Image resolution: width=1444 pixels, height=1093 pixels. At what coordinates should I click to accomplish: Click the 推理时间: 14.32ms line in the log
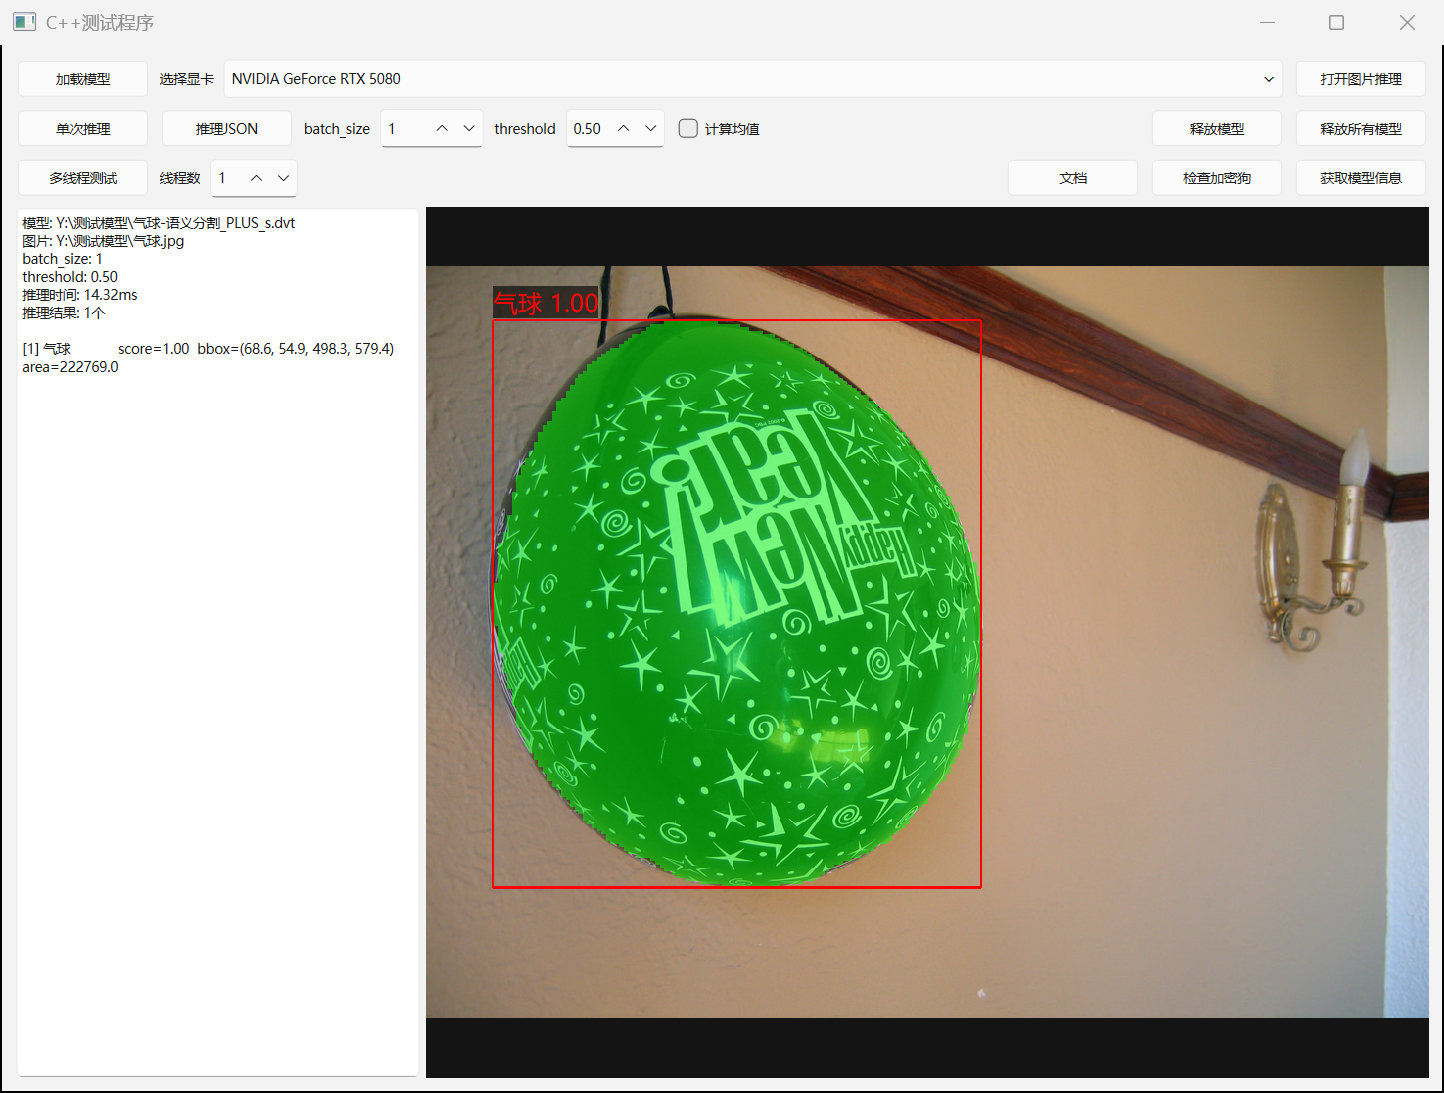coord(80,295)
